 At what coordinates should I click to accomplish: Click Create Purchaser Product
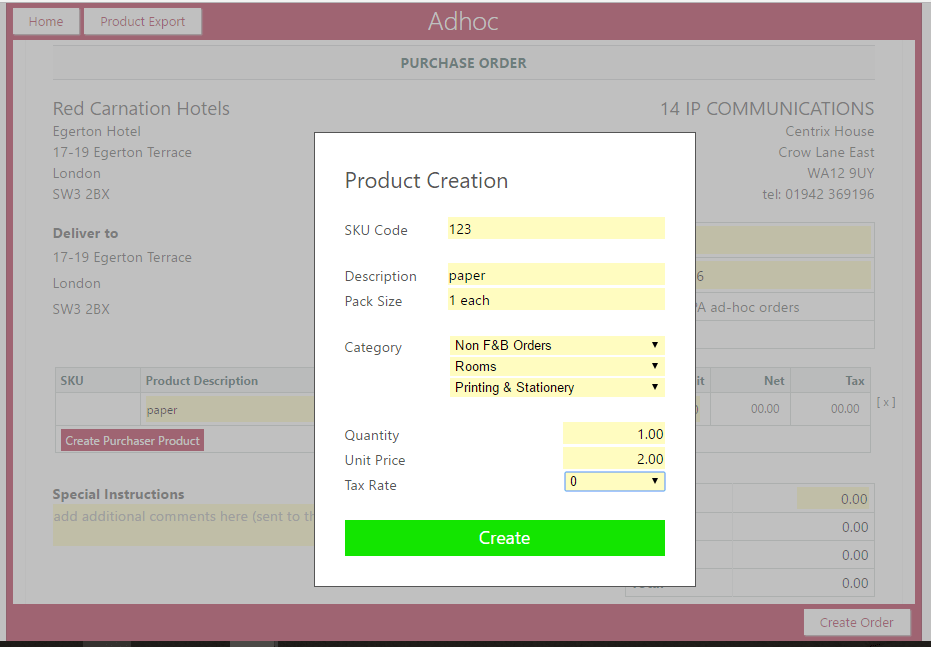[x=131, y=440]
